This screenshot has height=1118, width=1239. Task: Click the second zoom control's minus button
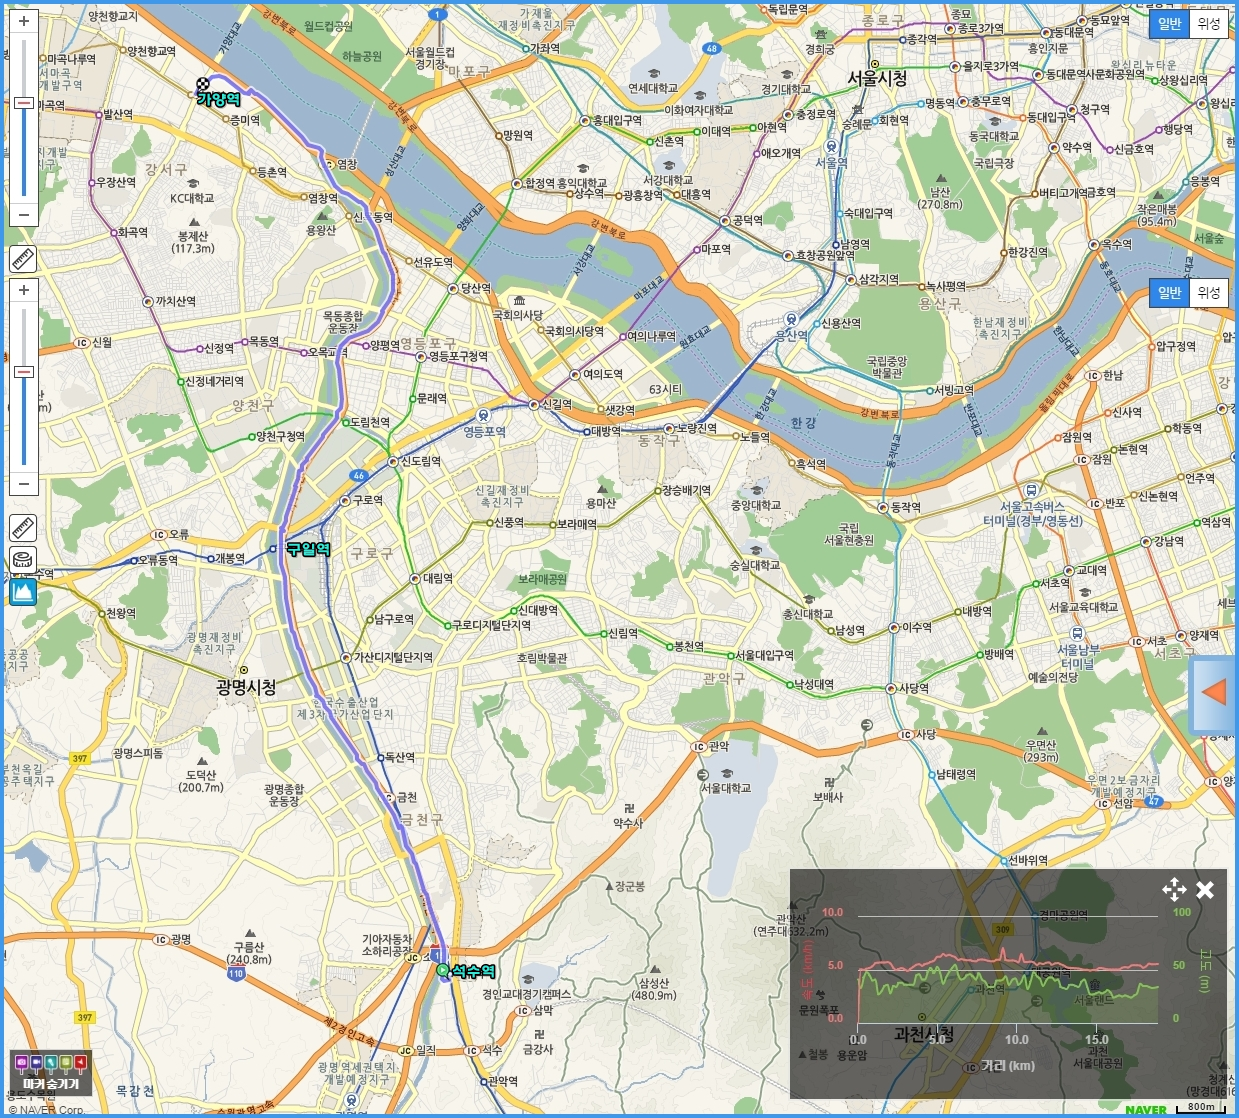[24, 484]
